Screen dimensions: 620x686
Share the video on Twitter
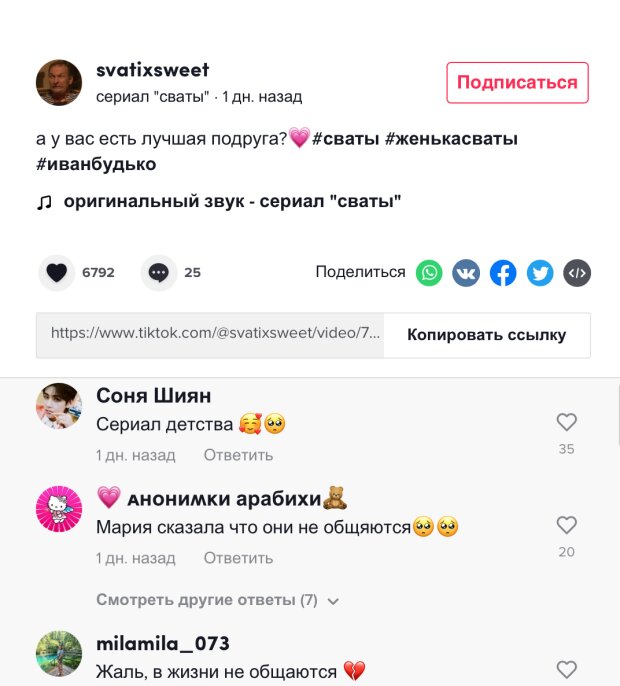coord(540,273)
